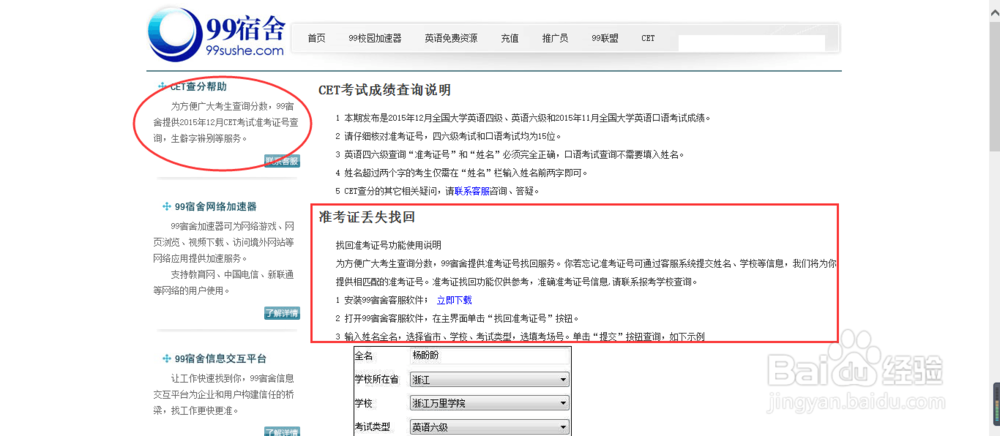Open the 考试类型 dropdown showing 英语六级
1000x436 pixels.
(x=489, y=427)
